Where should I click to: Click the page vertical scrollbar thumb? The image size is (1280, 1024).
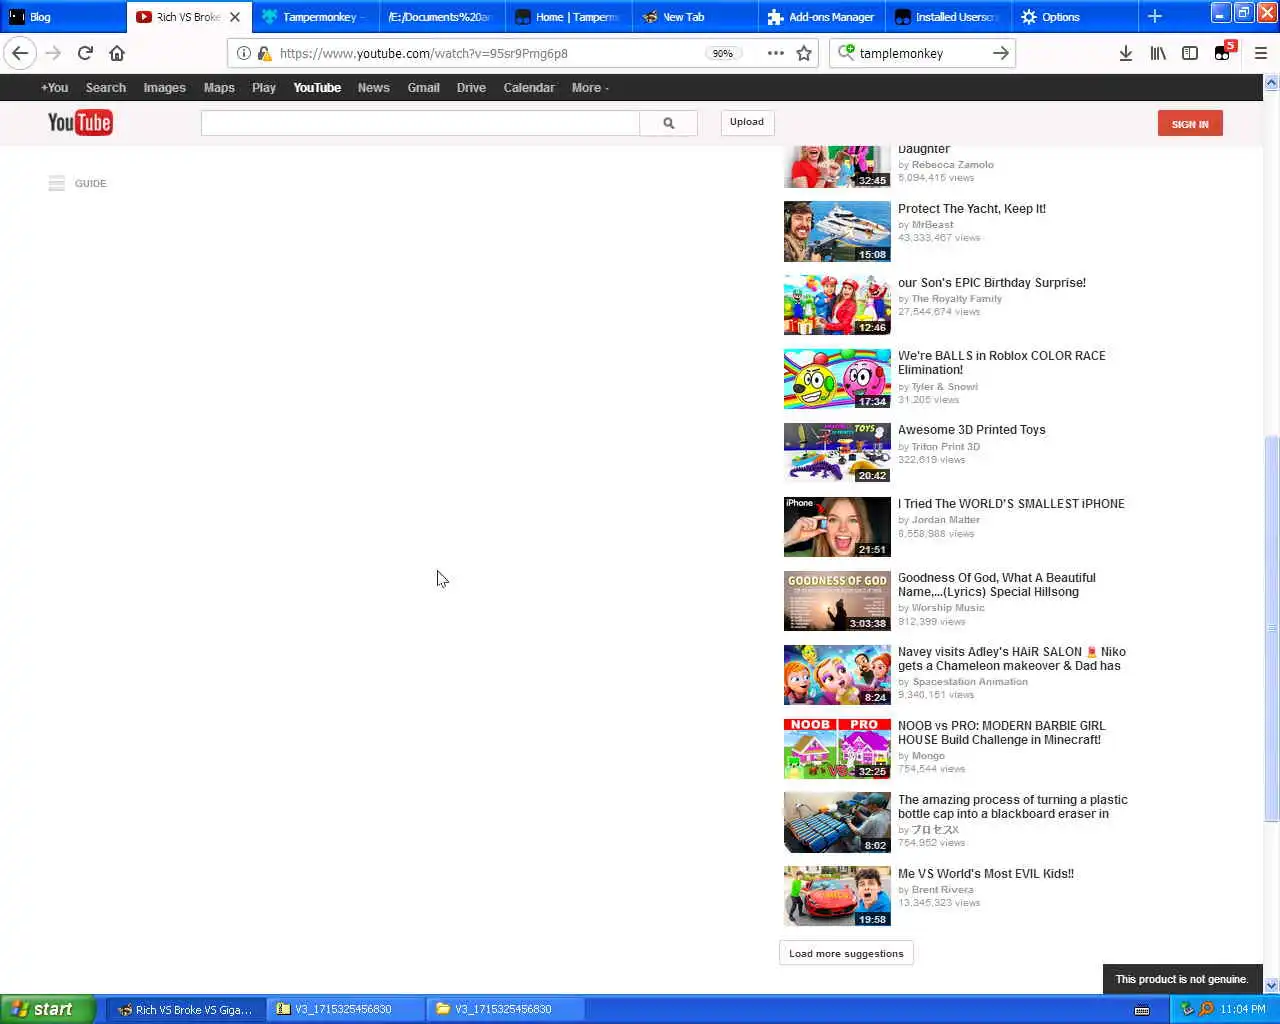tap(1271, 629)
